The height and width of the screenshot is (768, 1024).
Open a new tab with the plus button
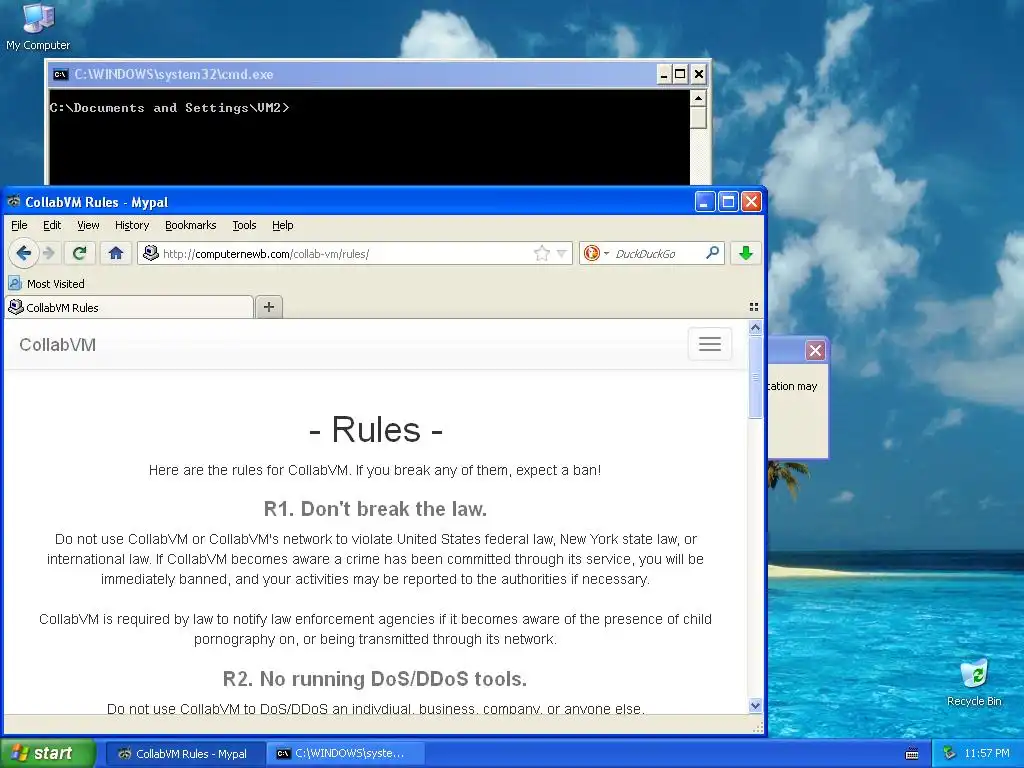pyautogui.click(x=268, y=307)
